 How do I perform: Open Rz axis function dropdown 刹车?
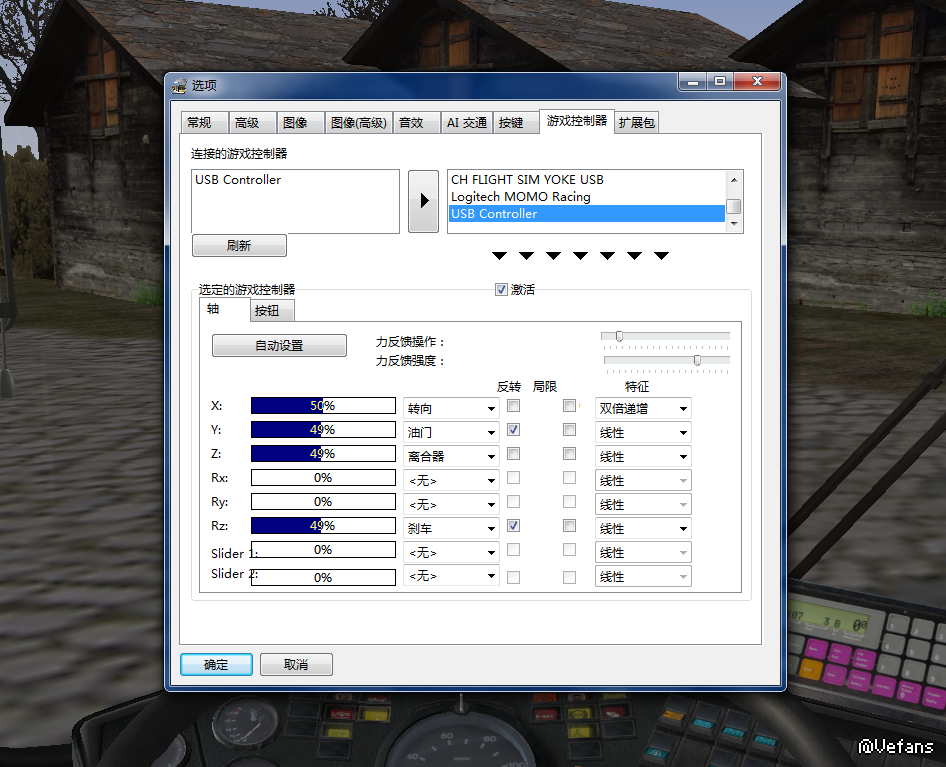click(451, 529)
